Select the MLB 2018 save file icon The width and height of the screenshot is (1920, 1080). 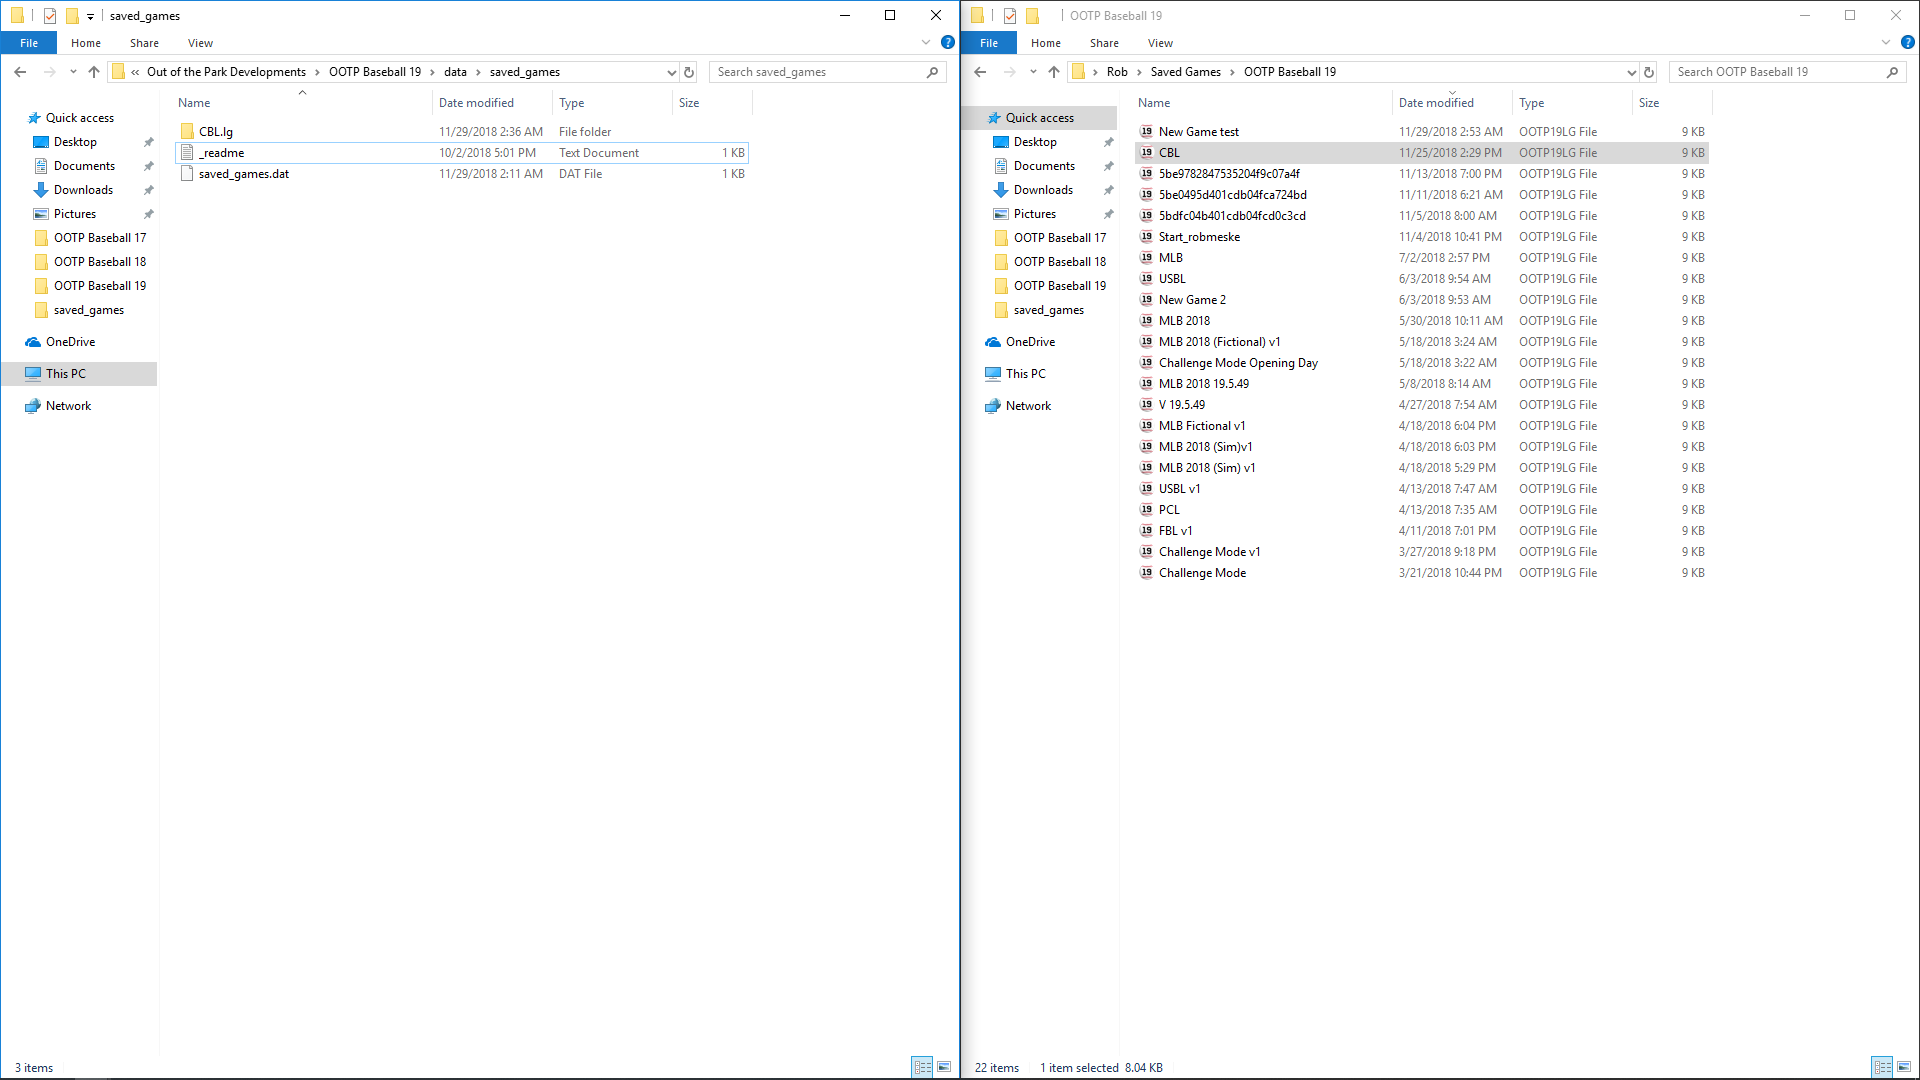[1146, 321]
